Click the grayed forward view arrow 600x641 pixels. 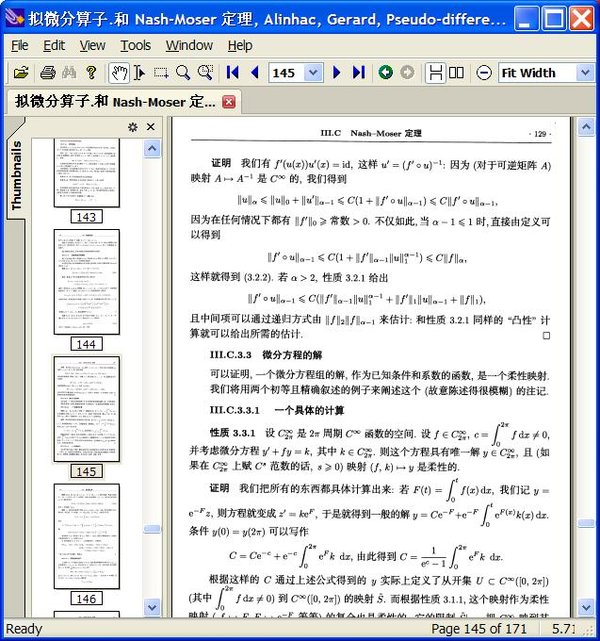click(x=407, y=73)
